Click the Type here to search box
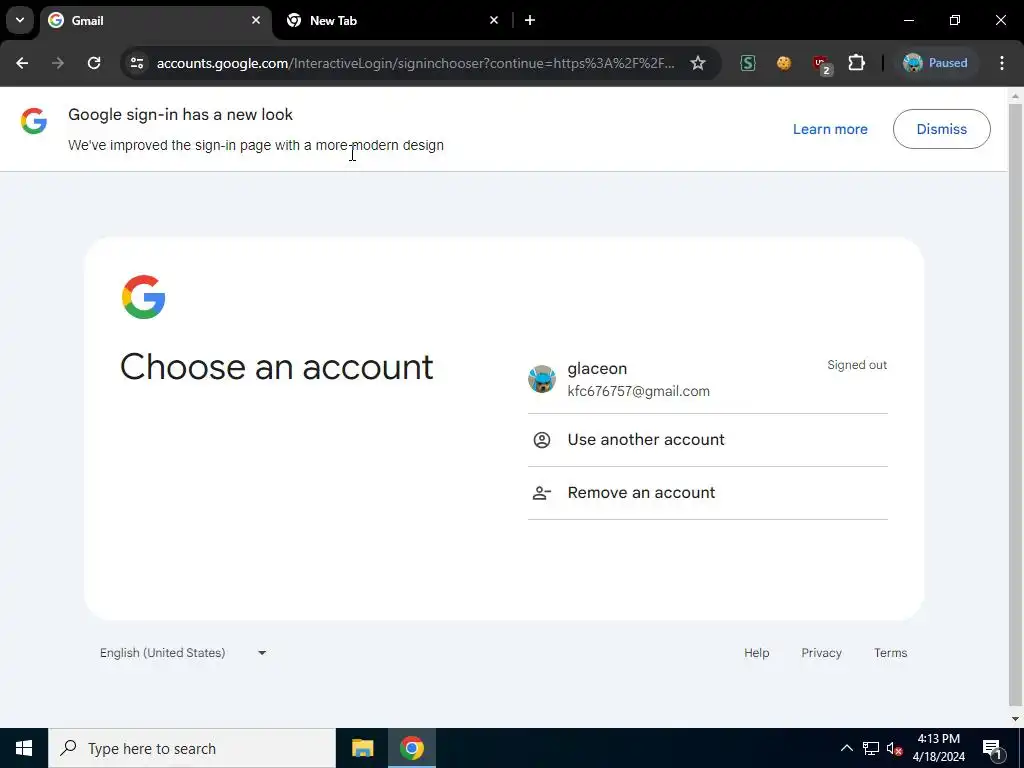The width and height of the screenshot is (1024, 768). [x=192, y=748]
